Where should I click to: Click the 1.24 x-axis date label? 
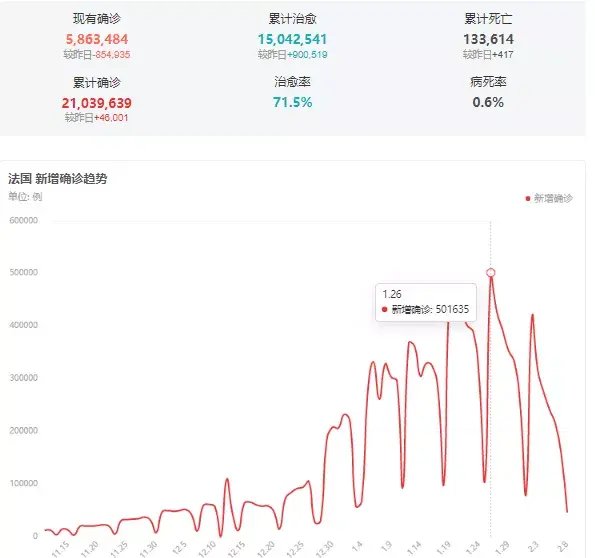472,548
